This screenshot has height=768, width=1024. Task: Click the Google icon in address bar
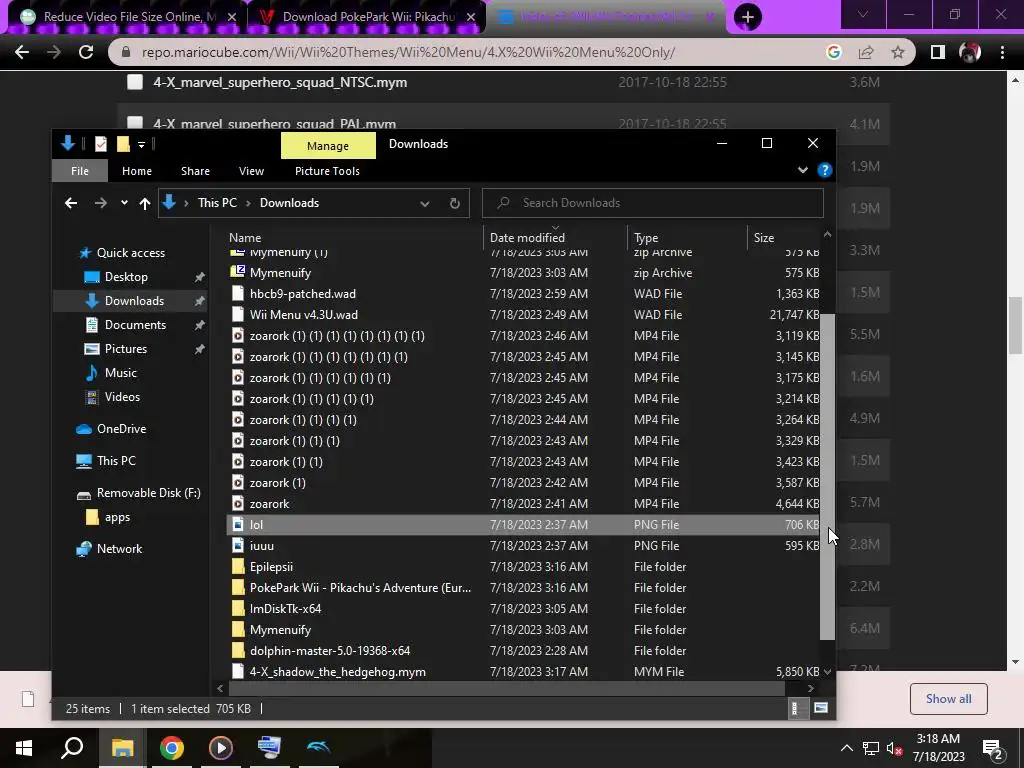tap(833, 52)
